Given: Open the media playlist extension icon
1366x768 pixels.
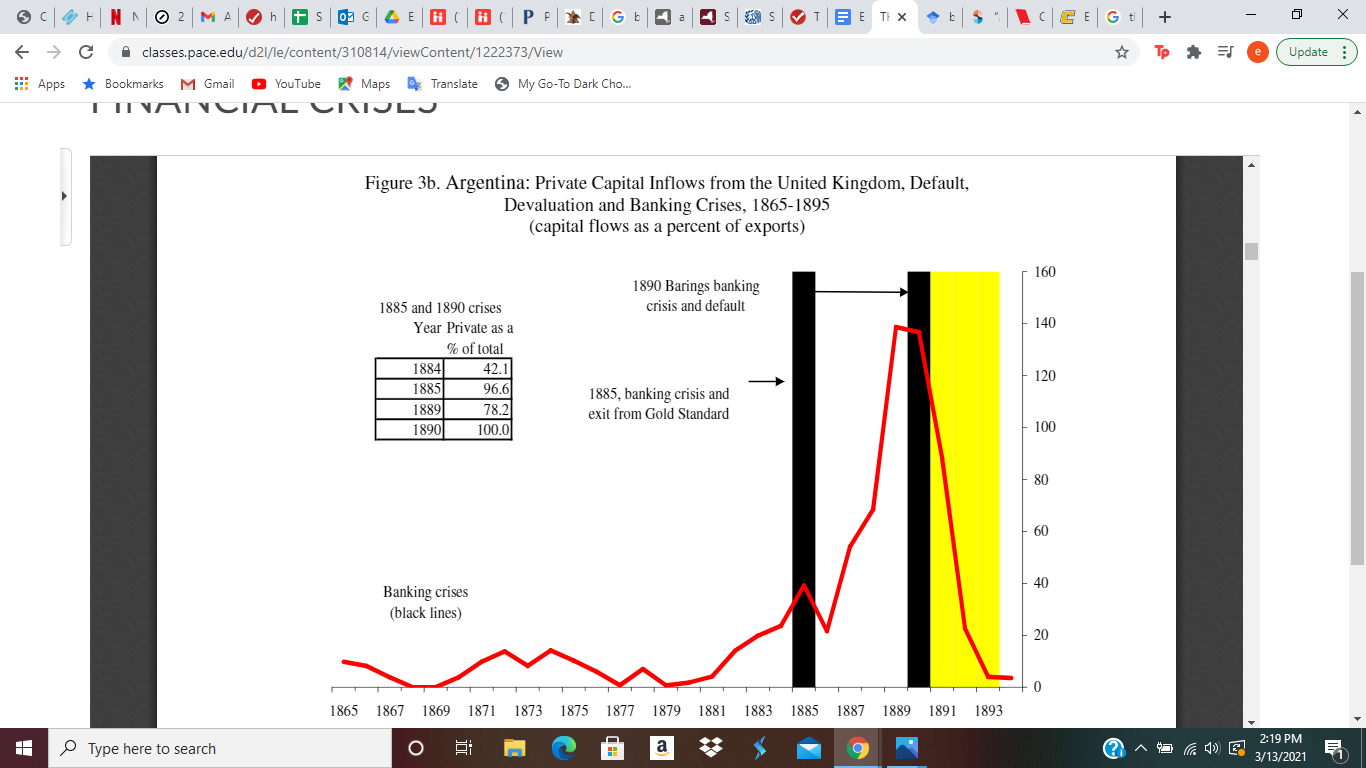Looking at the screenshot, I should (1224, 51).
